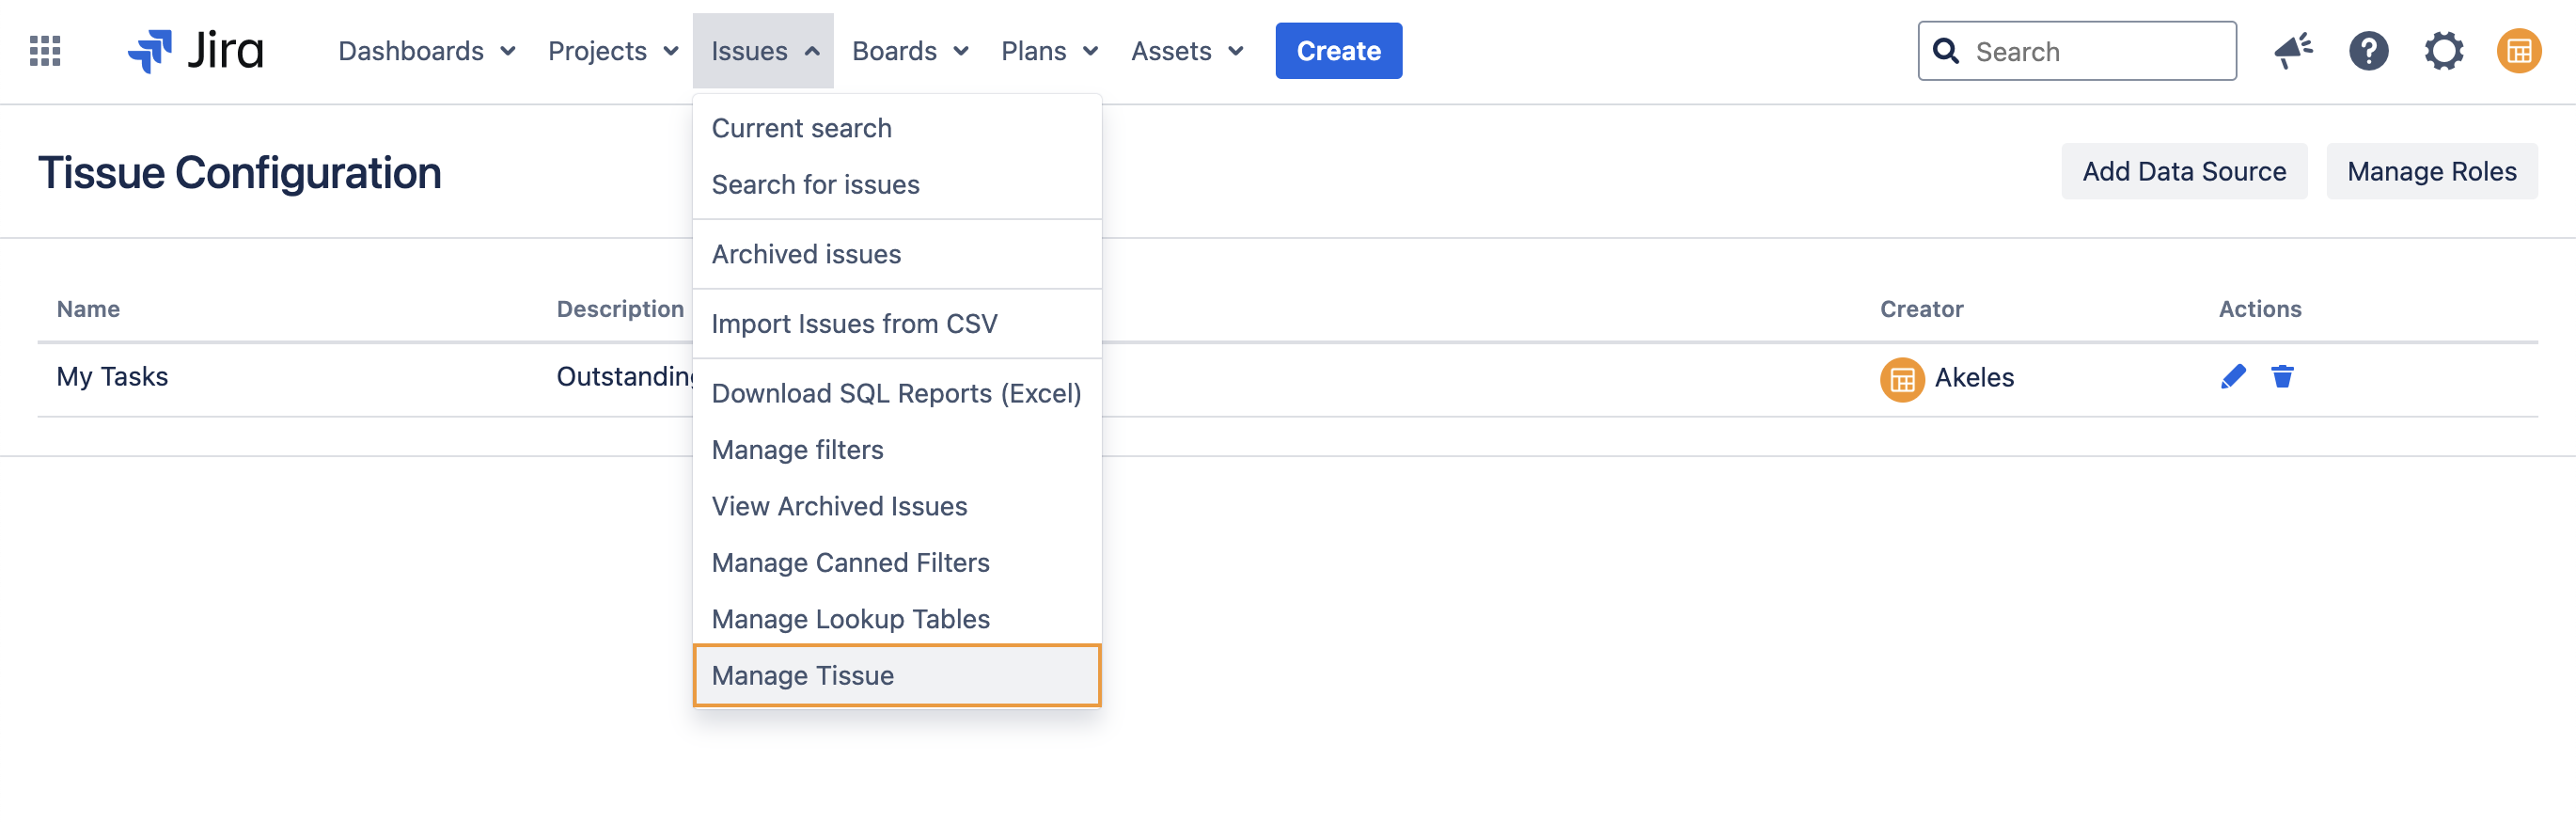Image resolution: width=2576 pixels, height=823 pixels.
Task: Expand the Dashboards dropdown
Action: tap(426, 51)
